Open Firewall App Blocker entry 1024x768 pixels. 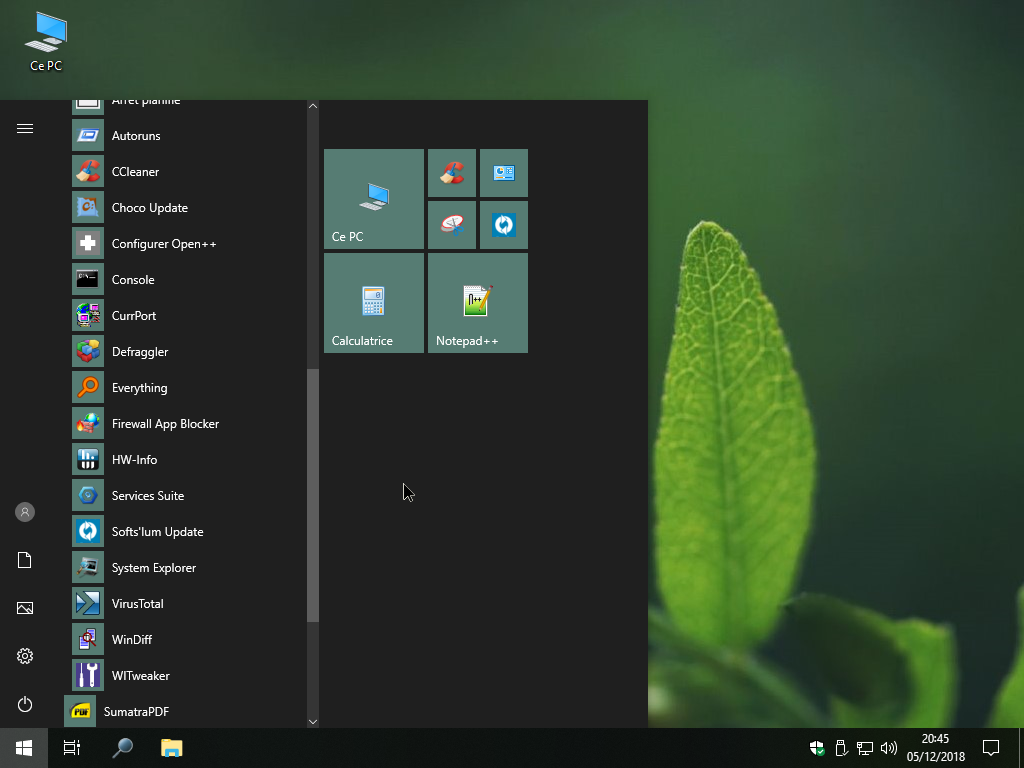pyautogui.click(x=186, y=424)
